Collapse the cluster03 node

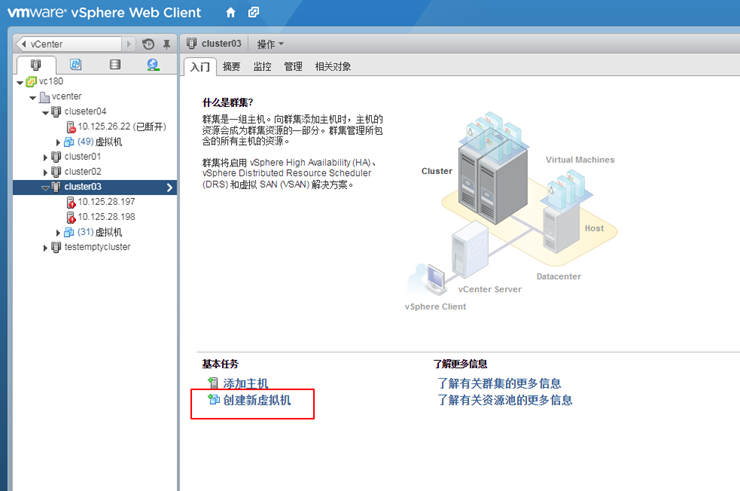[45, 188]
